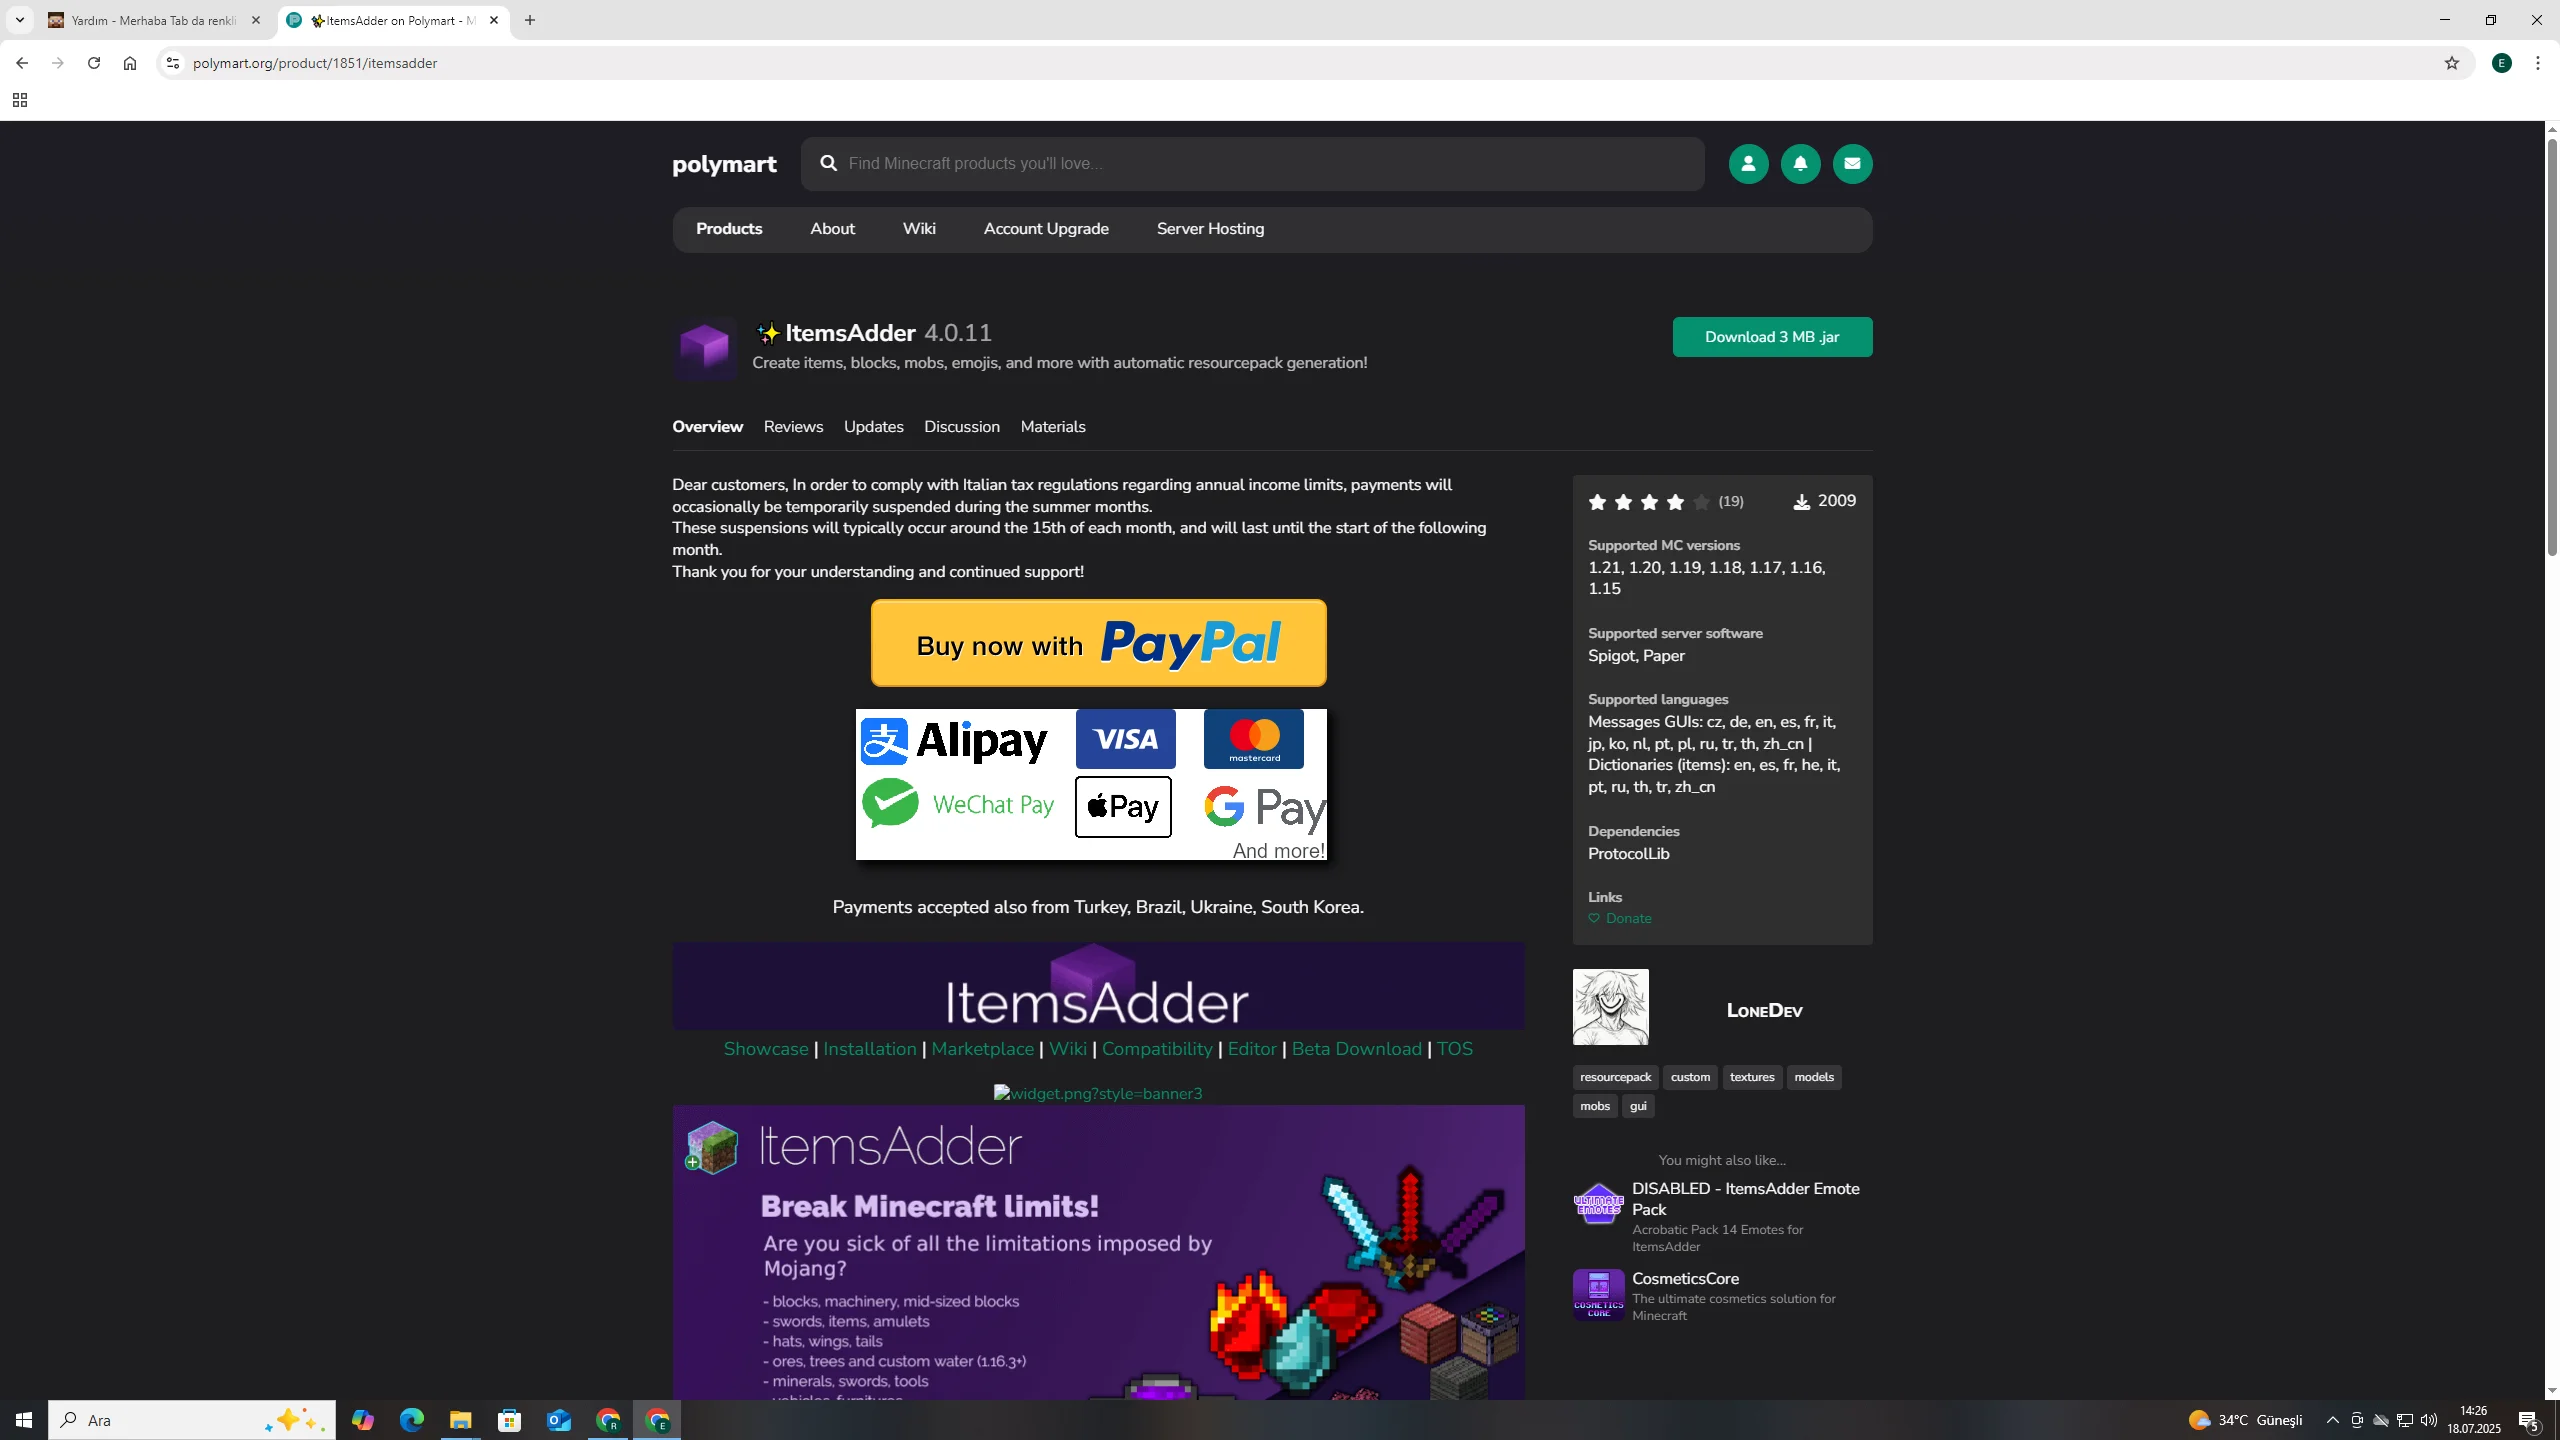
Task: Open a new browser tab
Action: (530, 20)
